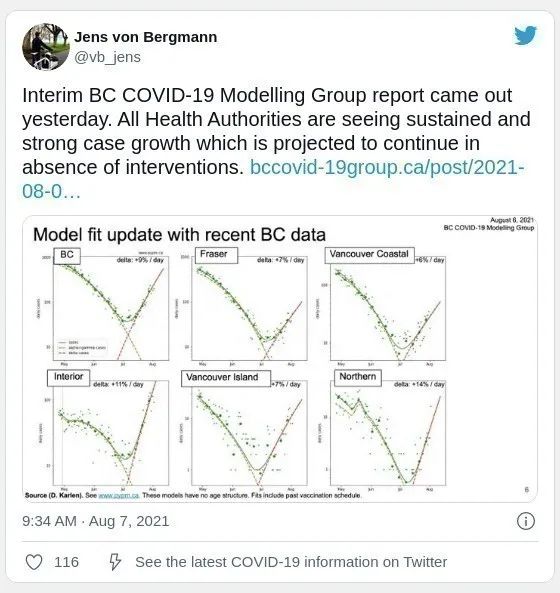This screenshot has width=560, height=593.
Task: Click the Twitter bird logo
Action: [x=525, y=35]
